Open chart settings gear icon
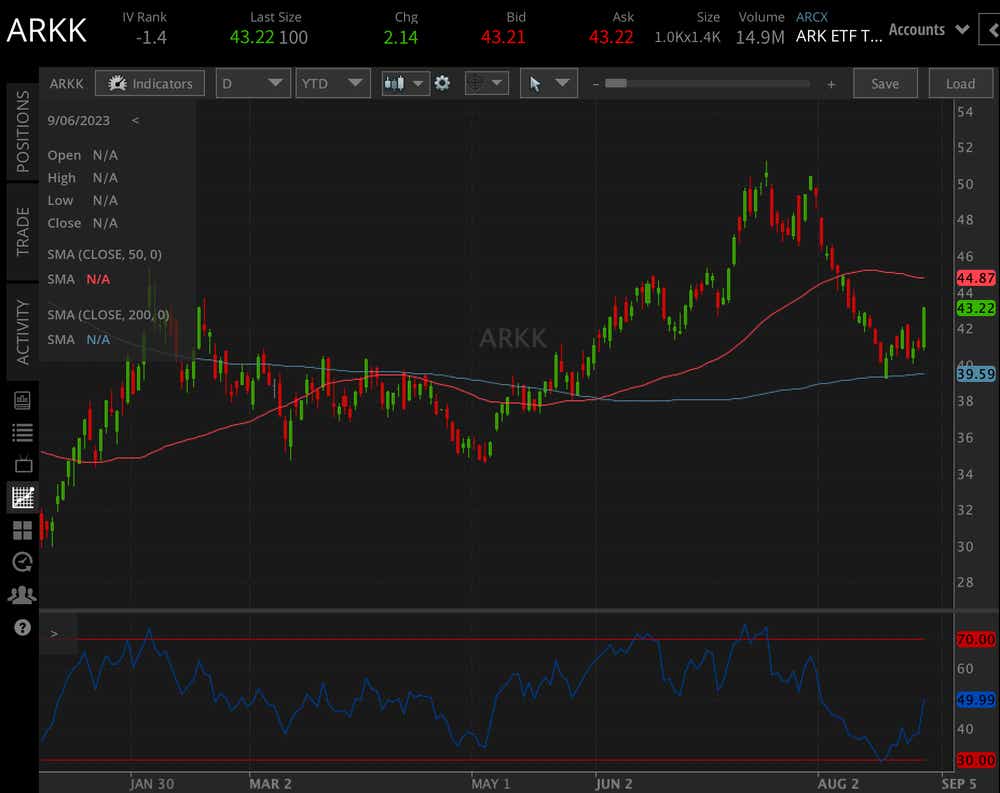 pyautogui.click(x=442, y=83)
